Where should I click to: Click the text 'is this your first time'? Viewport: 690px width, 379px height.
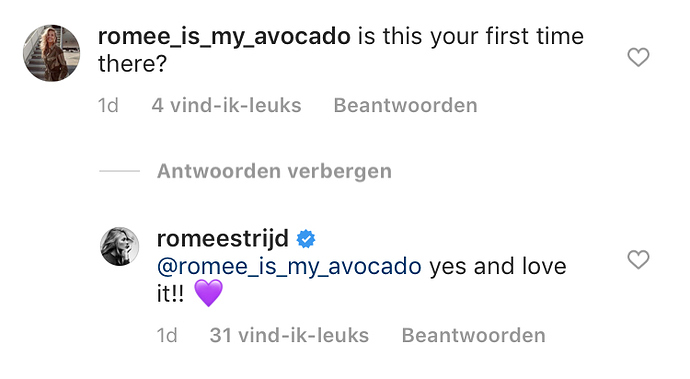pyautogui.click(x=471, y=36)
